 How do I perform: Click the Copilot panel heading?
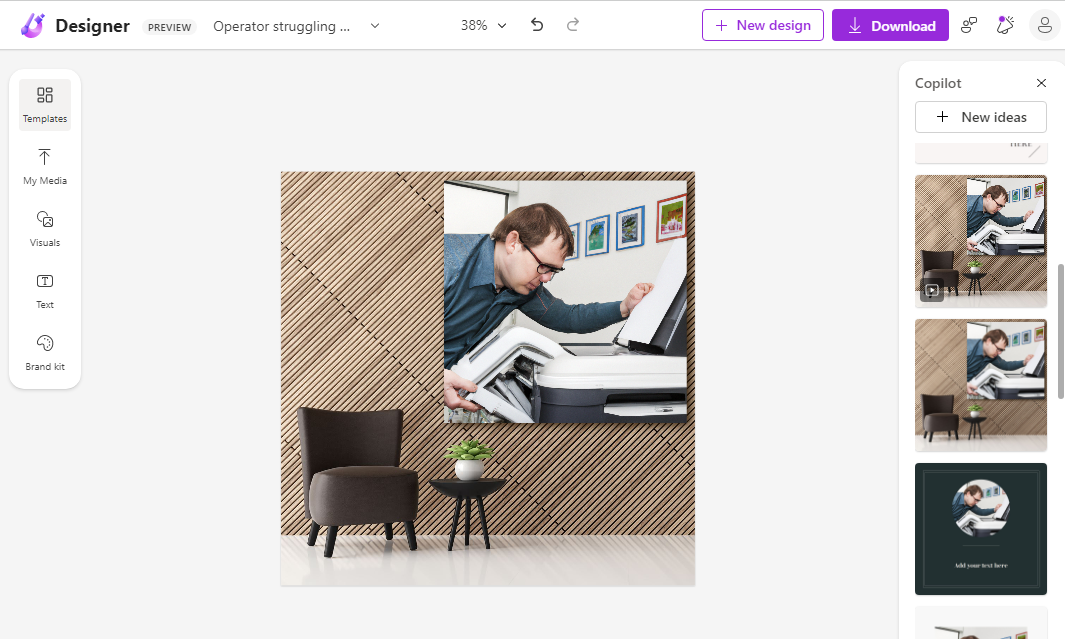coord(937,83)
